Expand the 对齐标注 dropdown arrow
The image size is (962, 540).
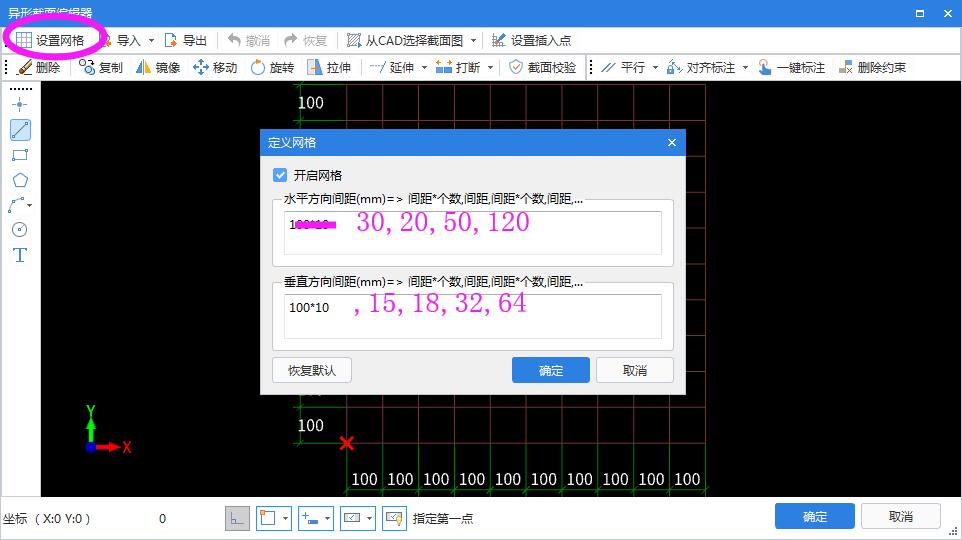point(745,68)
